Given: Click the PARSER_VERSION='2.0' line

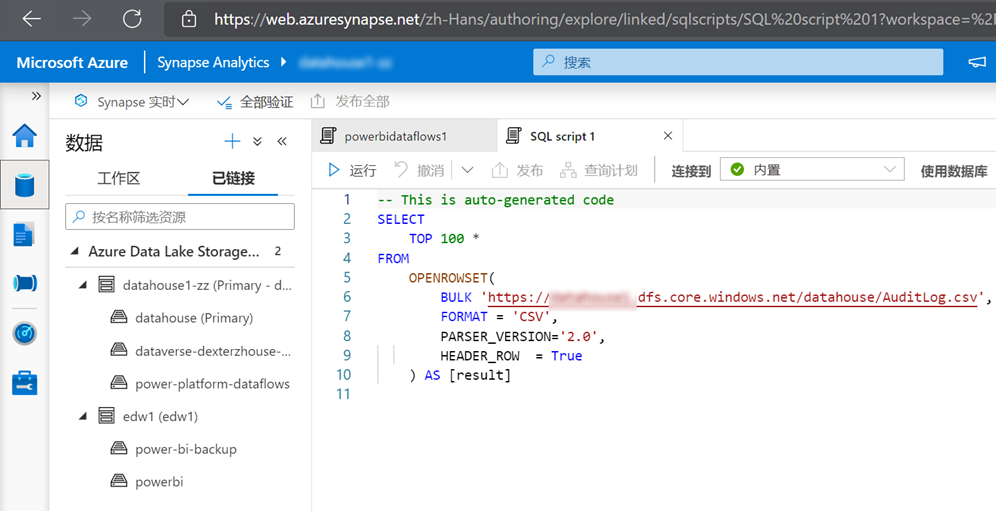Looking at the screenshot, I should pos(523,336).
